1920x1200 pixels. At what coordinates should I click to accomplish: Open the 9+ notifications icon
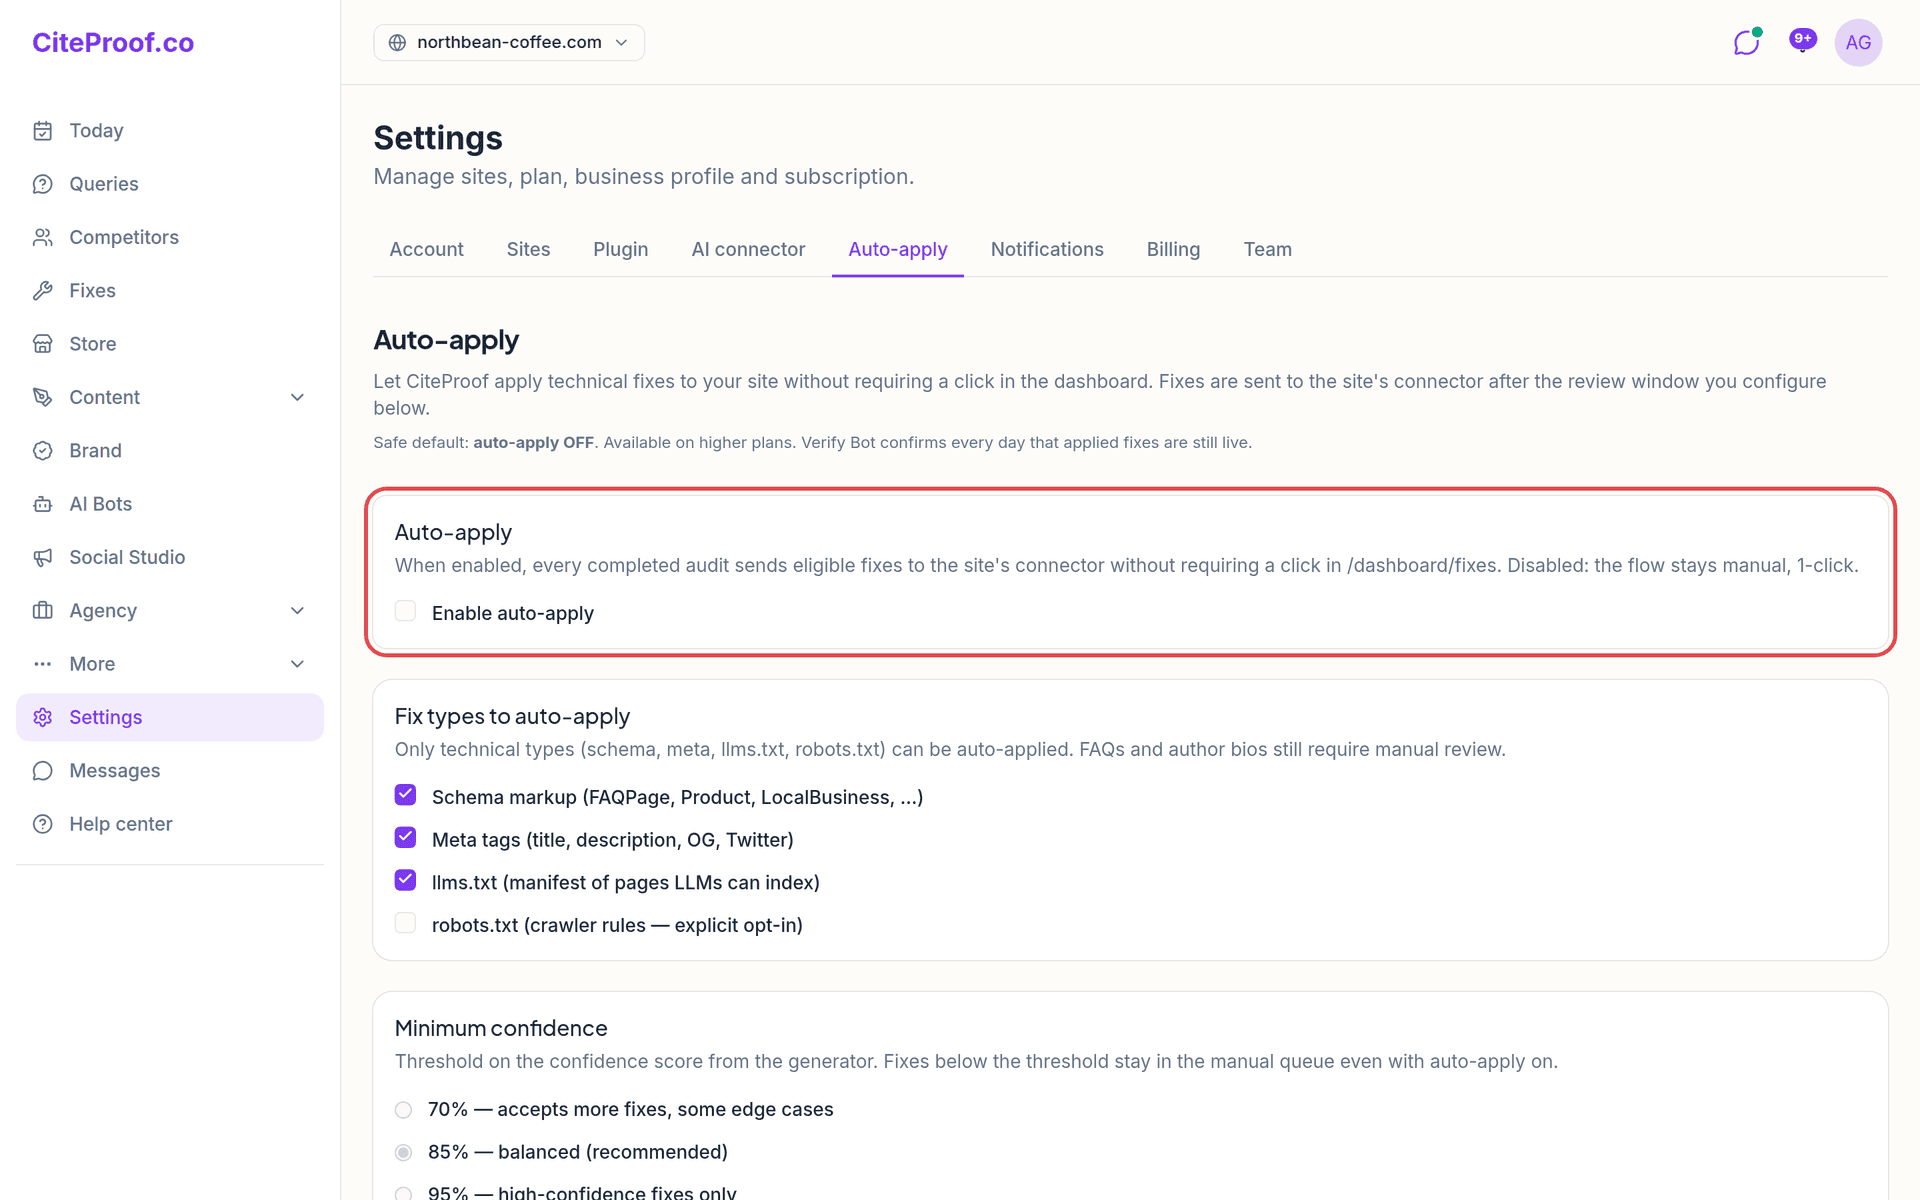(x=1802, y=41)
